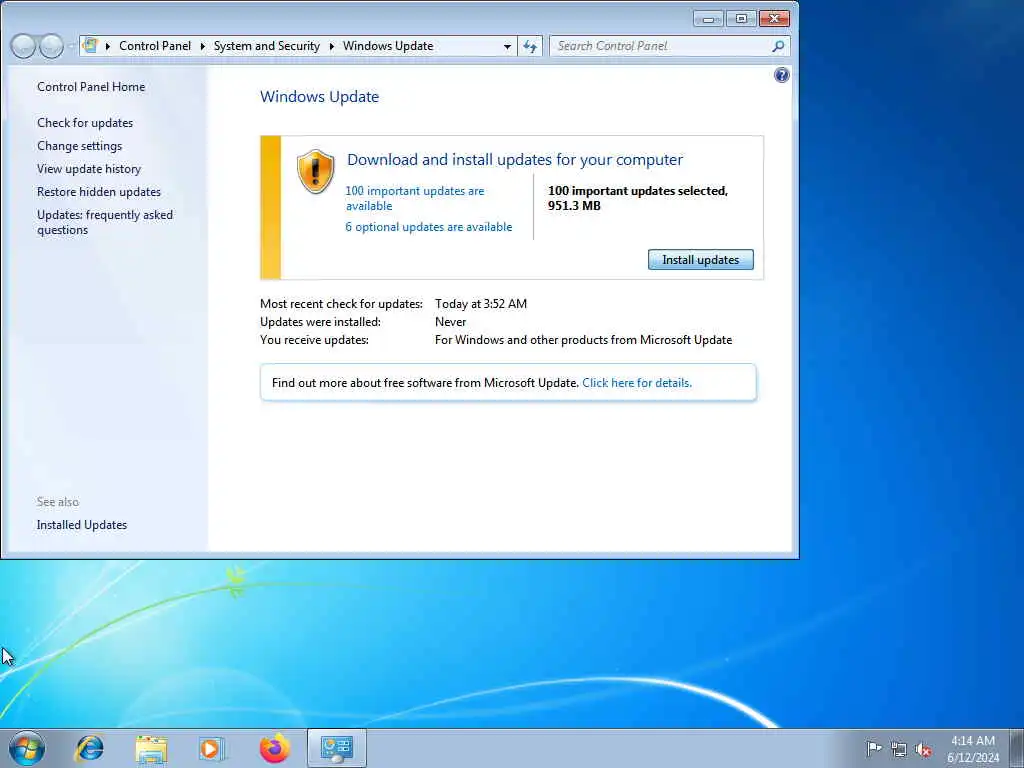Click the Show desktop strip
This screenshot has width=1024, height=768.
pyautogui.click(x=1017, y=748)
